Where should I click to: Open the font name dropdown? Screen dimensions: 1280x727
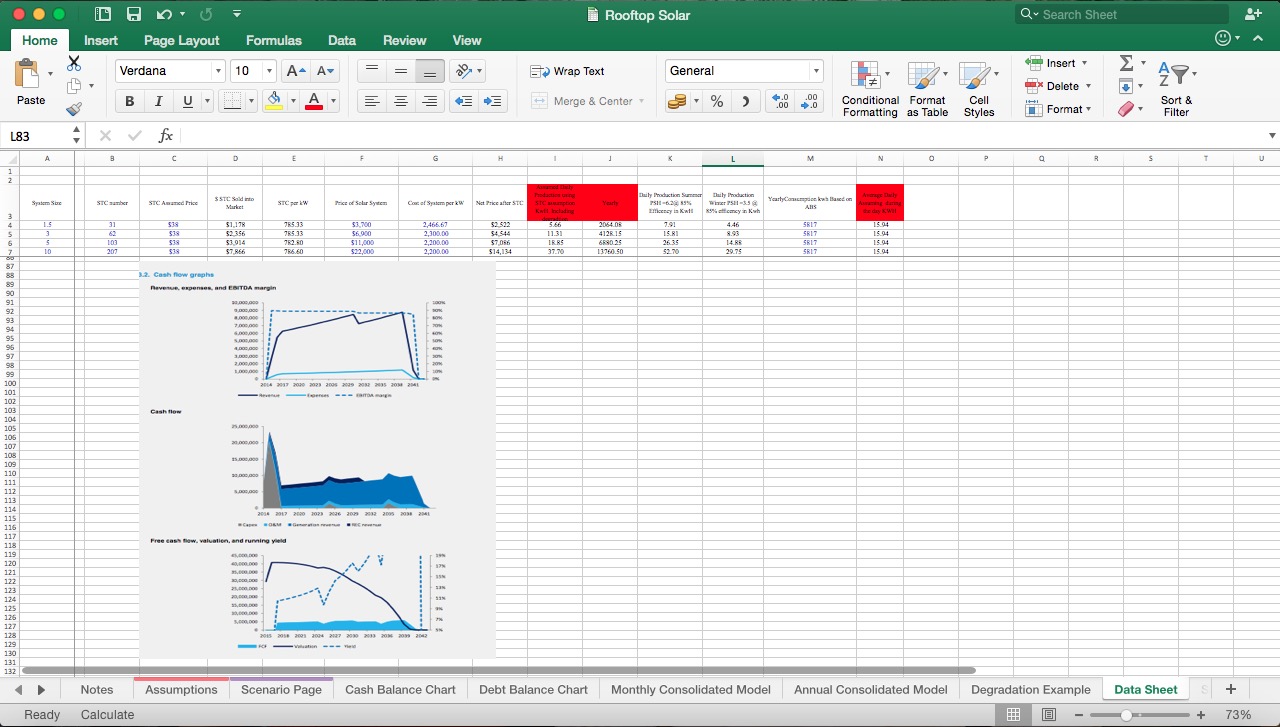click(x=218, y=71)
